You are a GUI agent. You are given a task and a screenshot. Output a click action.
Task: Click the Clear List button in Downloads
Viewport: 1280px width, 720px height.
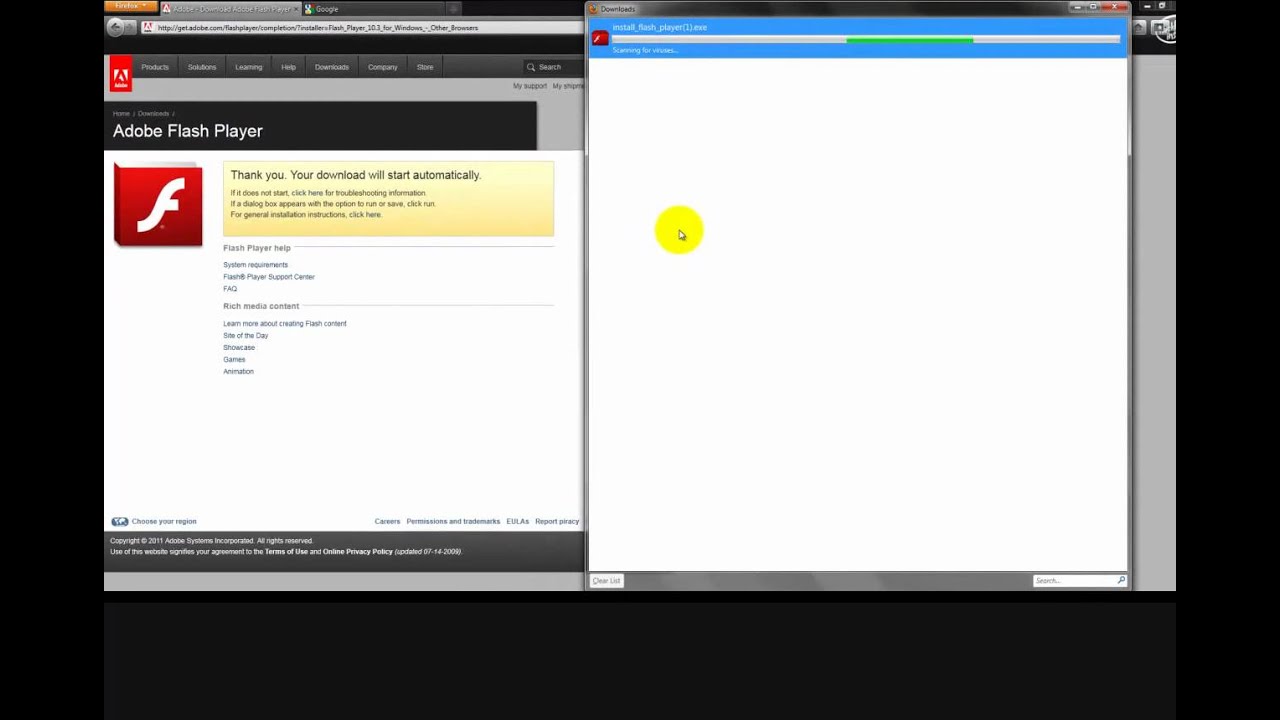coord(606,581)
